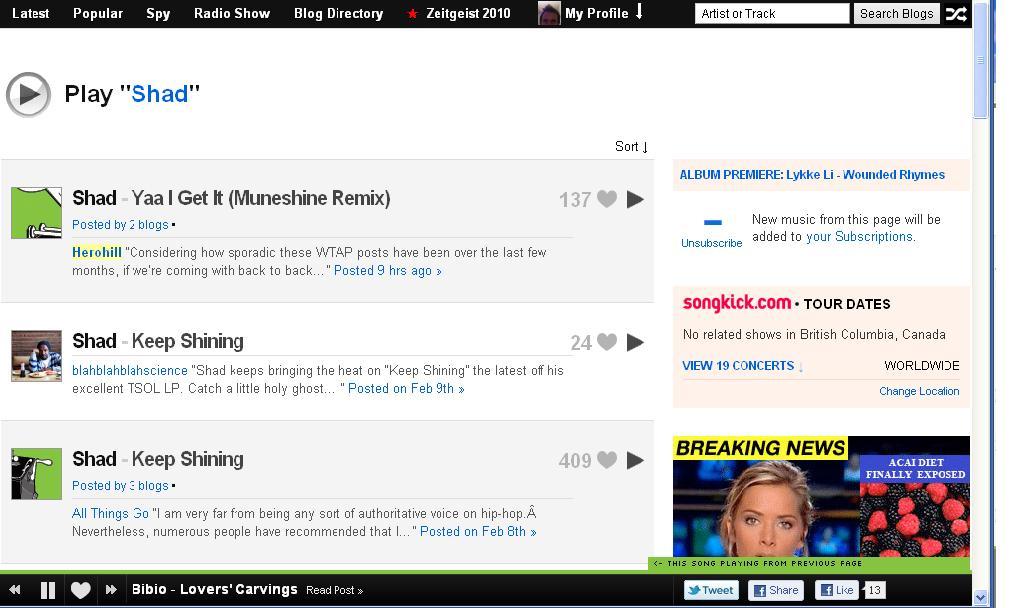1024x608 pixels.
Task: Open Posted on Feb 8th link
Action: click(478, 532)
